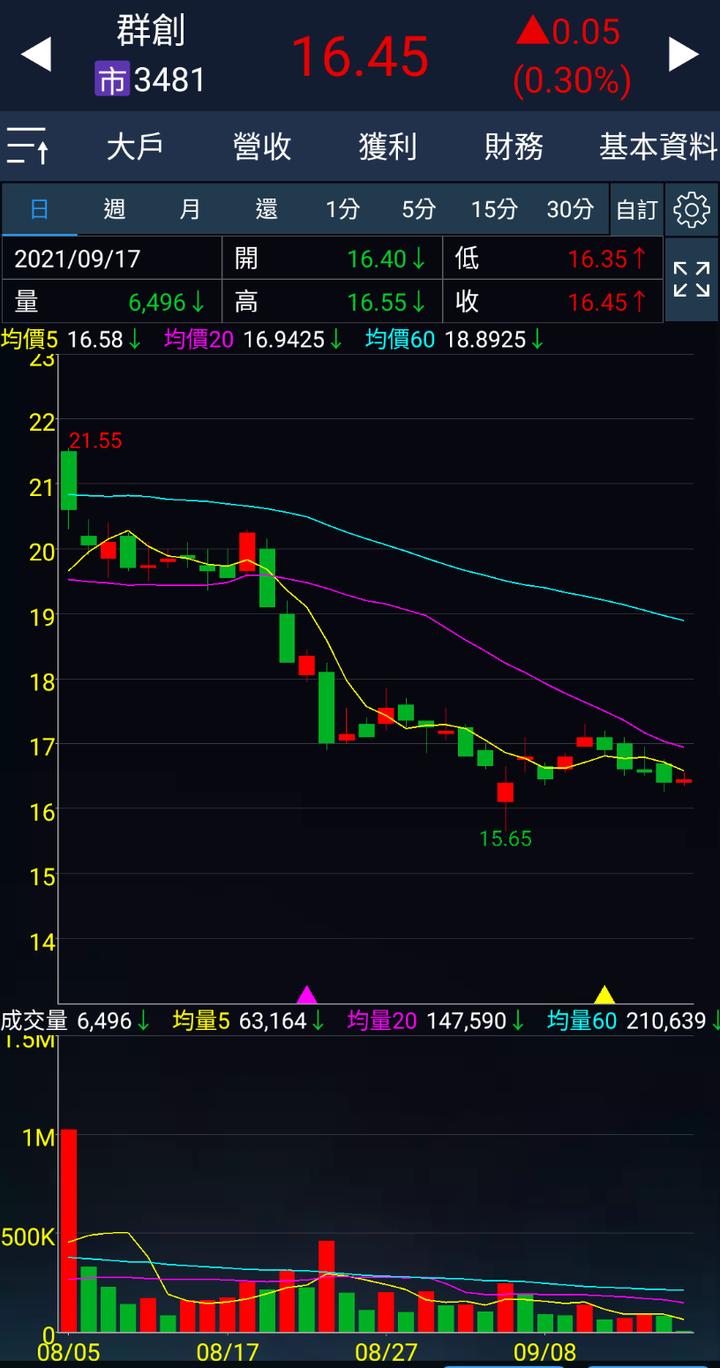This screenshot has width=720, height=1368.
Task: Tap the 09/08 date axis label
Action: 544,1353
